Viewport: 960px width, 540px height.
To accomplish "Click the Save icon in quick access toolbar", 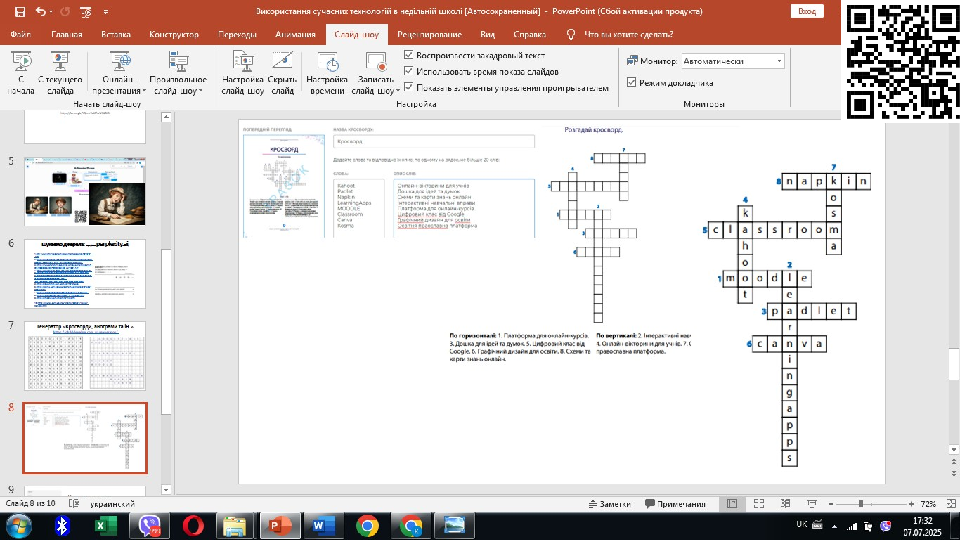I will 20,12.
